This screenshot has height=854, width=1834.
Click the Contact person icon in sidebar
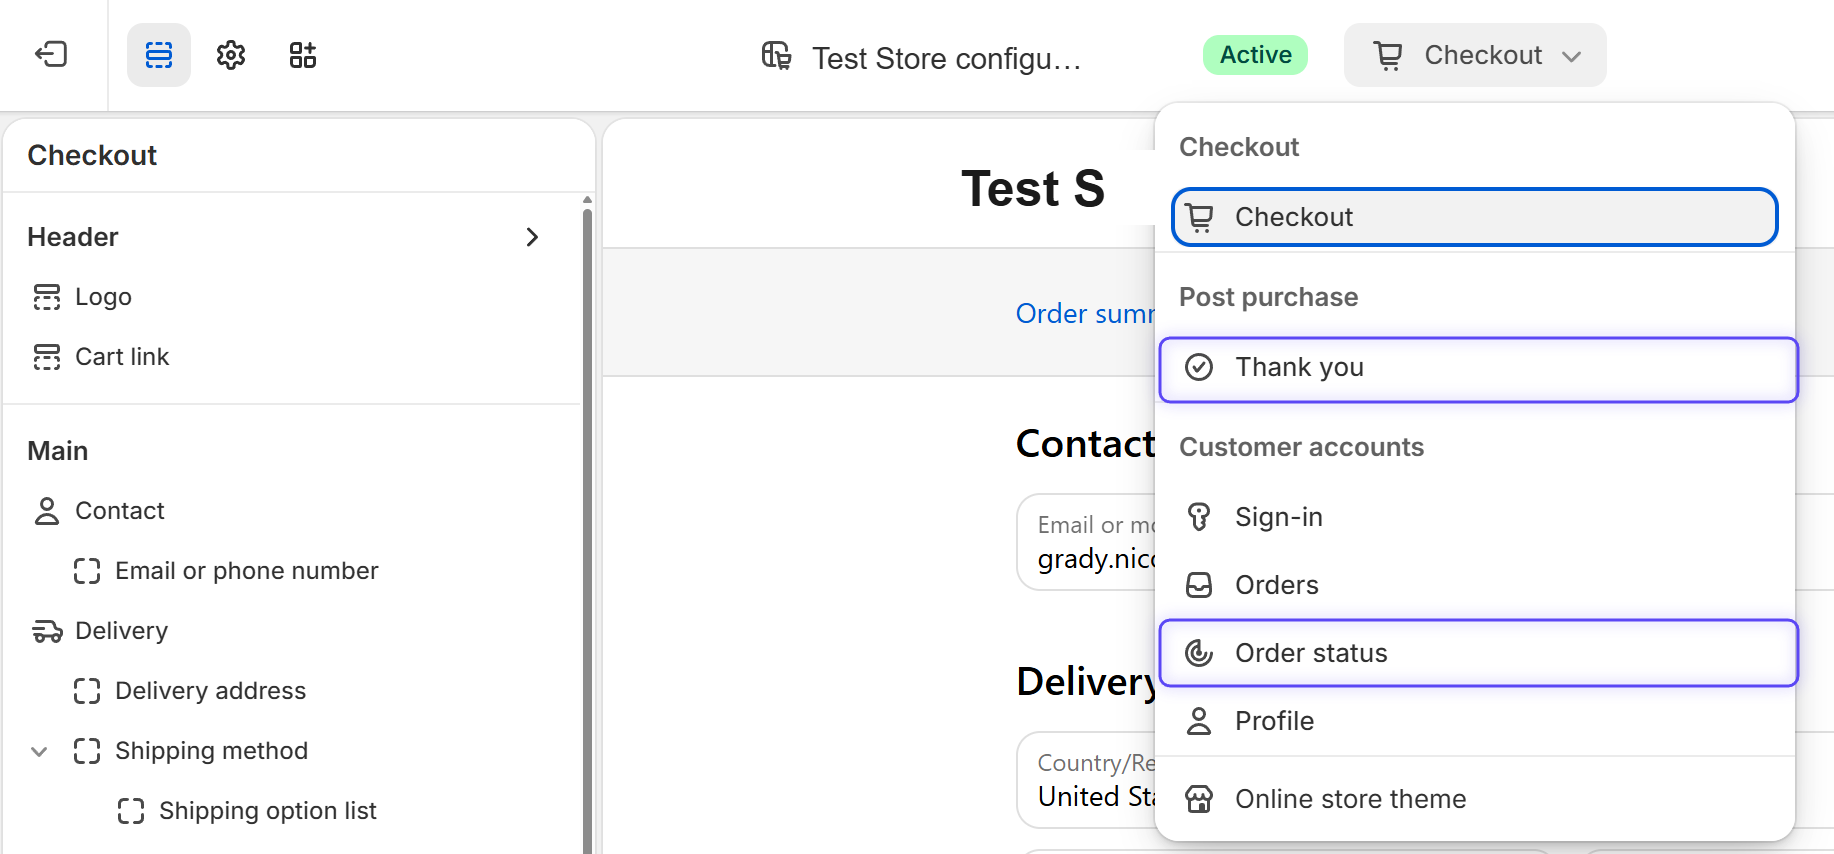coord(47,511)
